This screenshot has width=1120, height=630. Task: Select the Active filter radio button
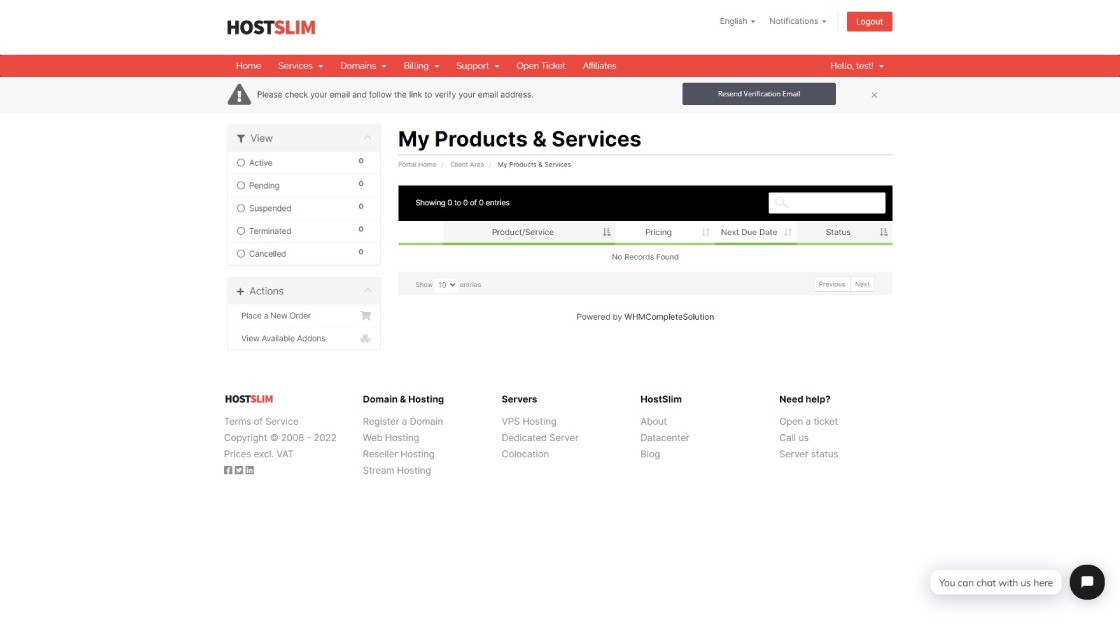(240, 162)
